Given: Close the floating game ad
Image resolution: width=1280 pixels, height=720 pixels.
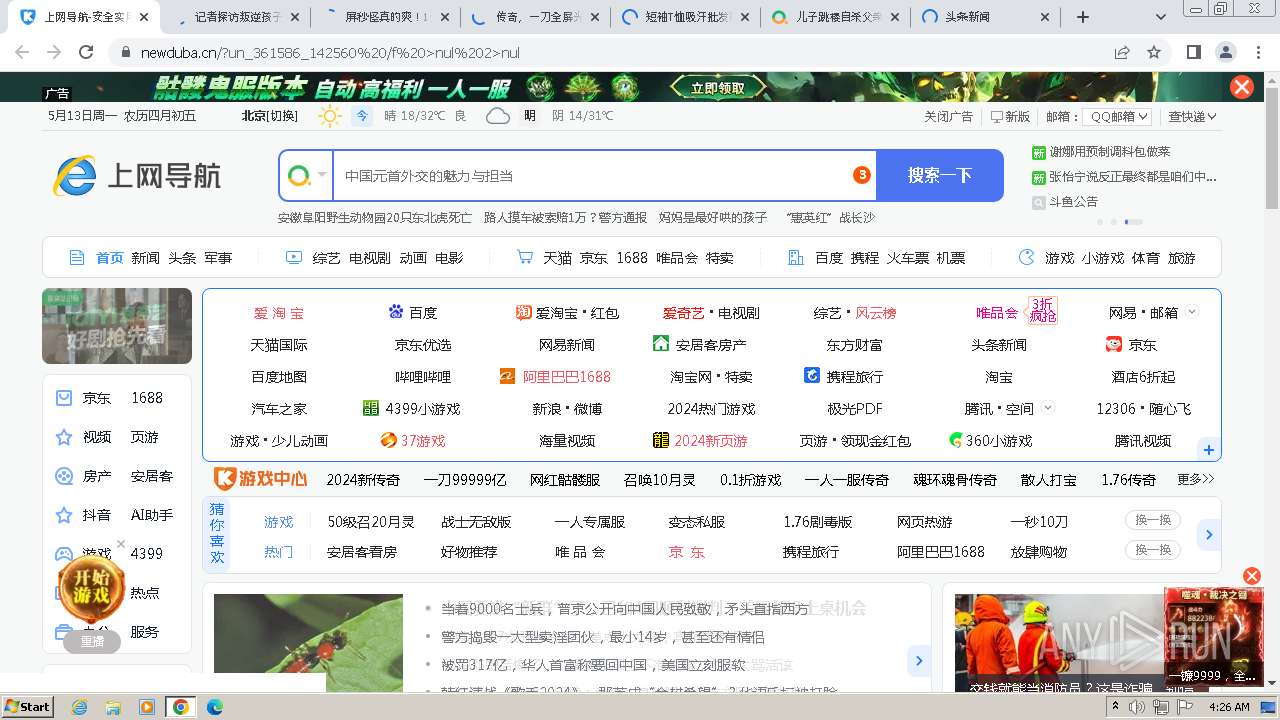Looking at the screenshot, I should (121, 544).
